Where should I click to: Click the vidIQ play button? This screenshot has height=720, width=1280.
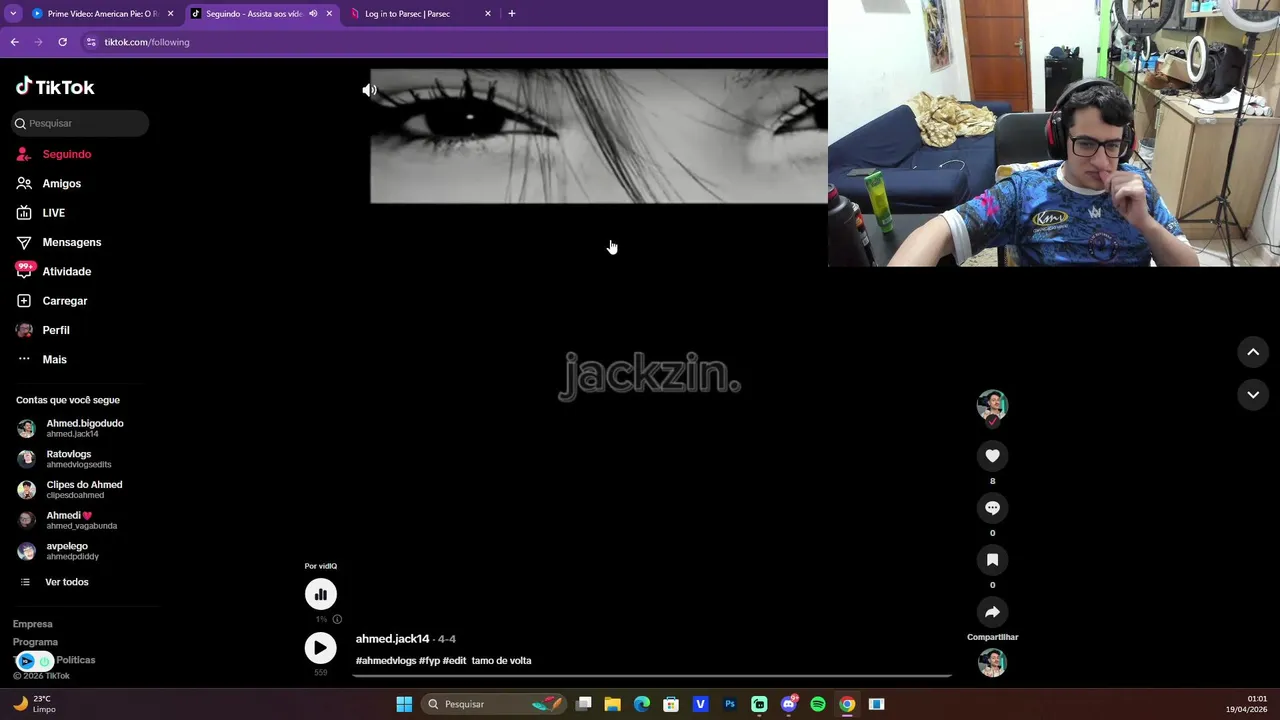pos(321,648)
